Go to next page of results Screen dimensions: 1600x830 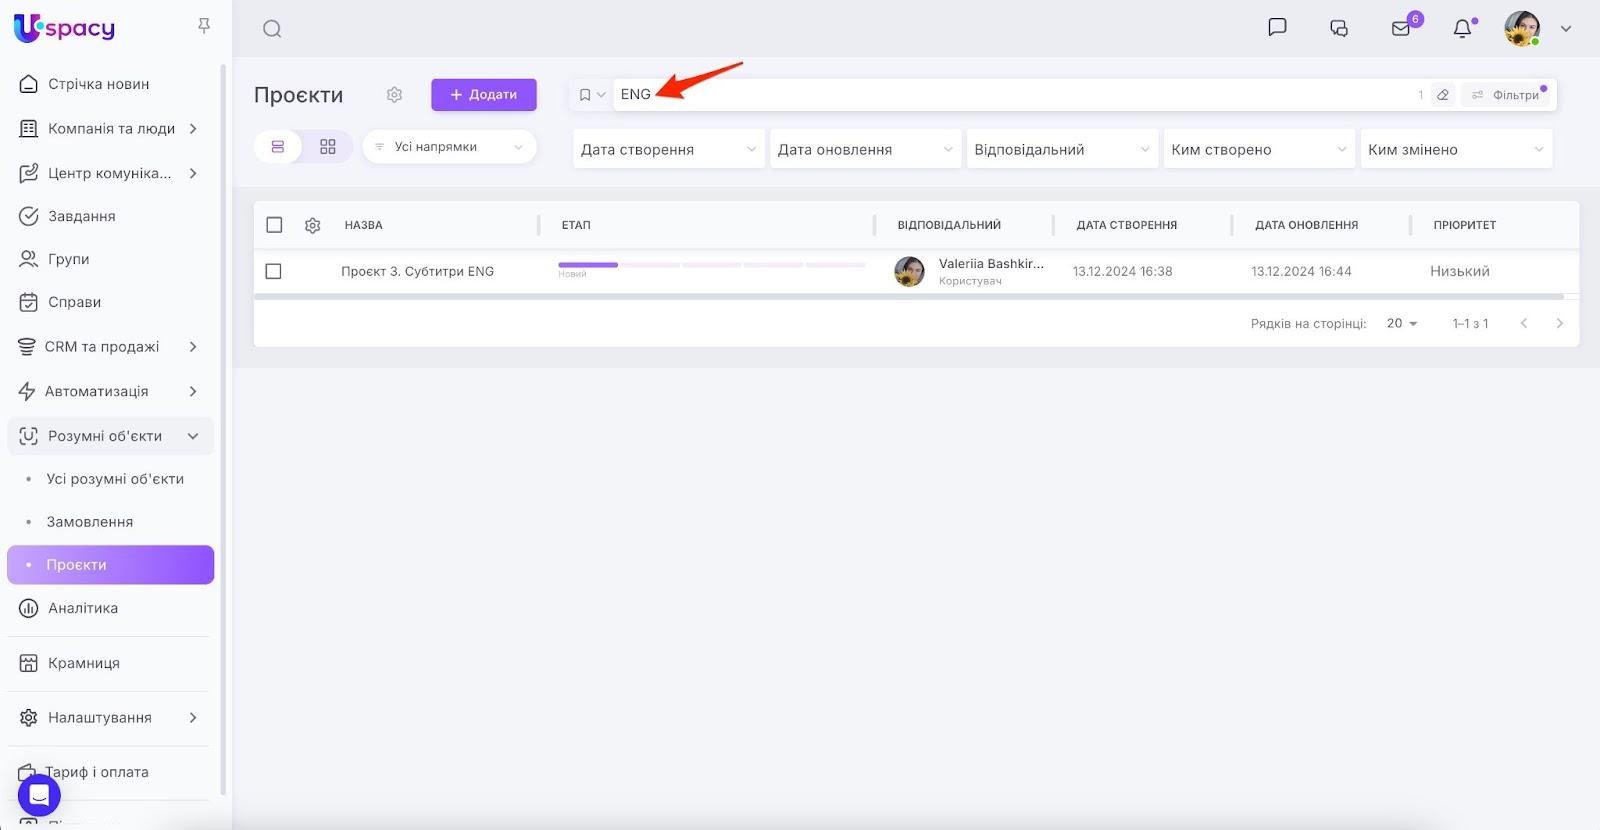point(1559,323)
